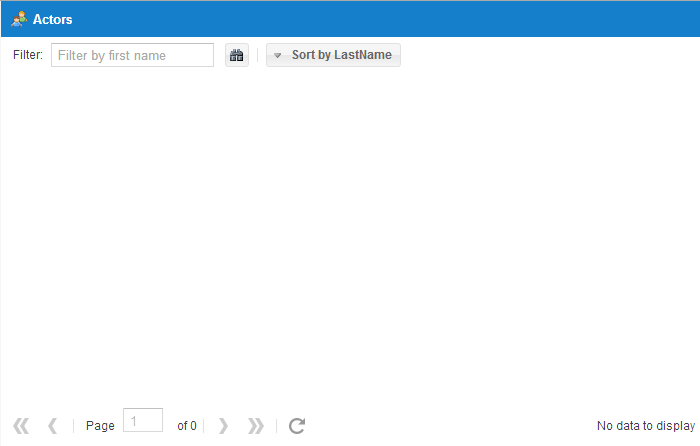Click empty space in blue header bar
The image size is (700, 446).
tap(384, 19)
